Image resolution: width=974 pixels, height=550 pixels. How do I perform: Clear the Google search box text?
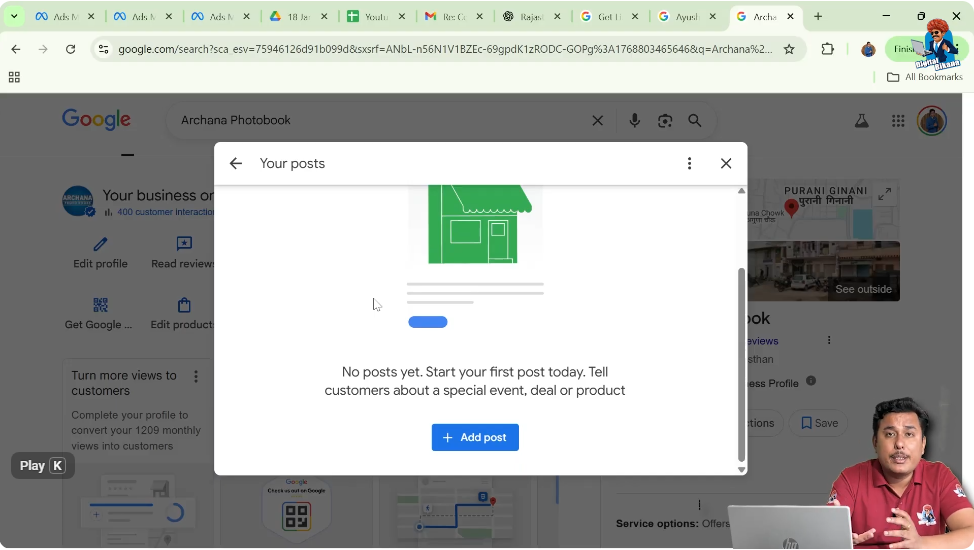(598, 121)
